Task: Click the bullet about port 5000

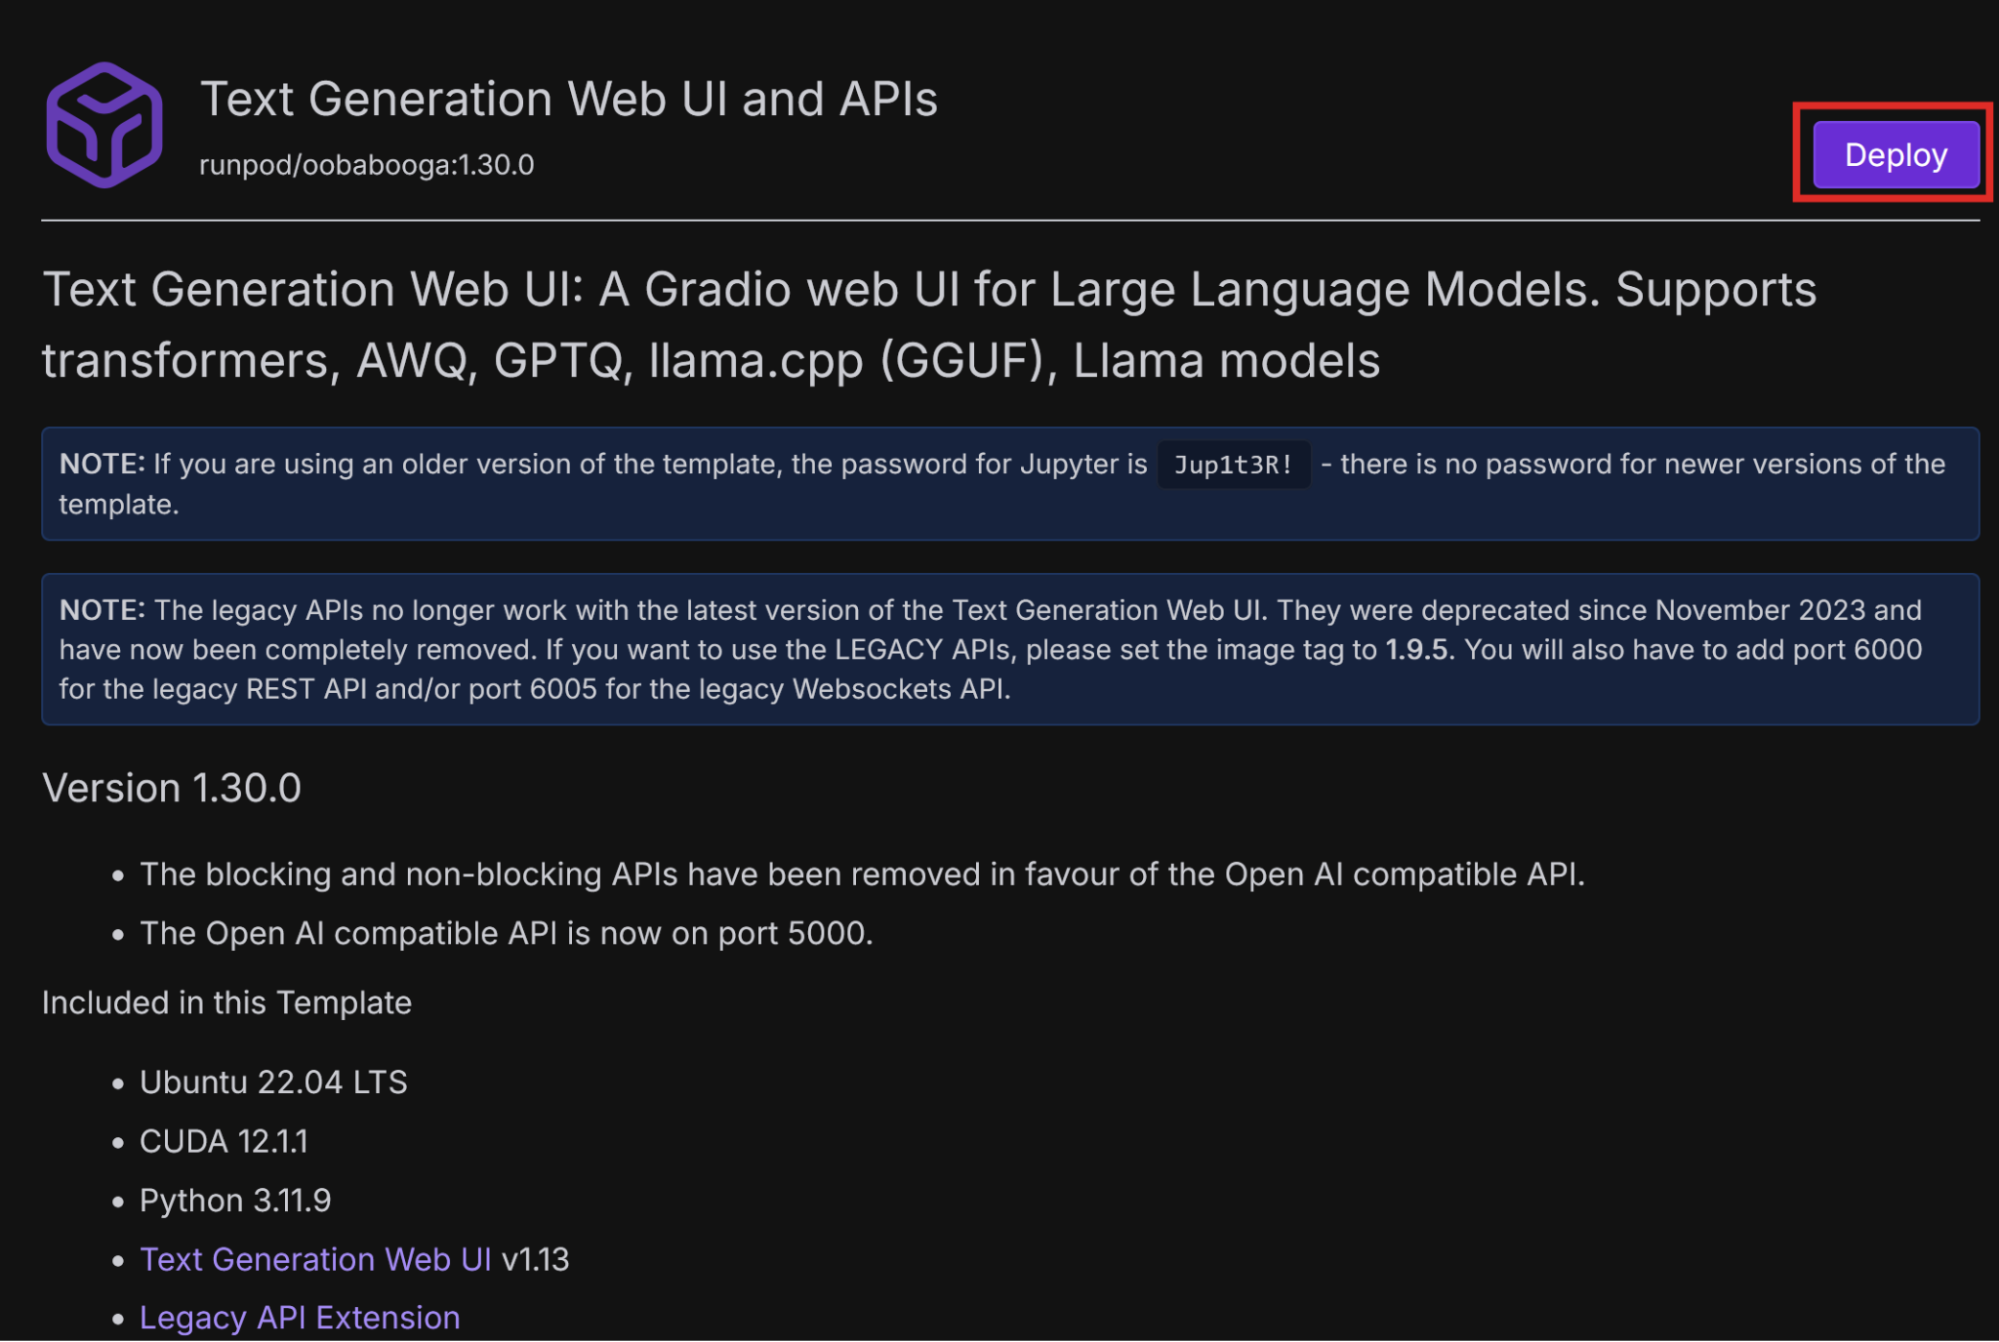Action: (x=506, y=933)
